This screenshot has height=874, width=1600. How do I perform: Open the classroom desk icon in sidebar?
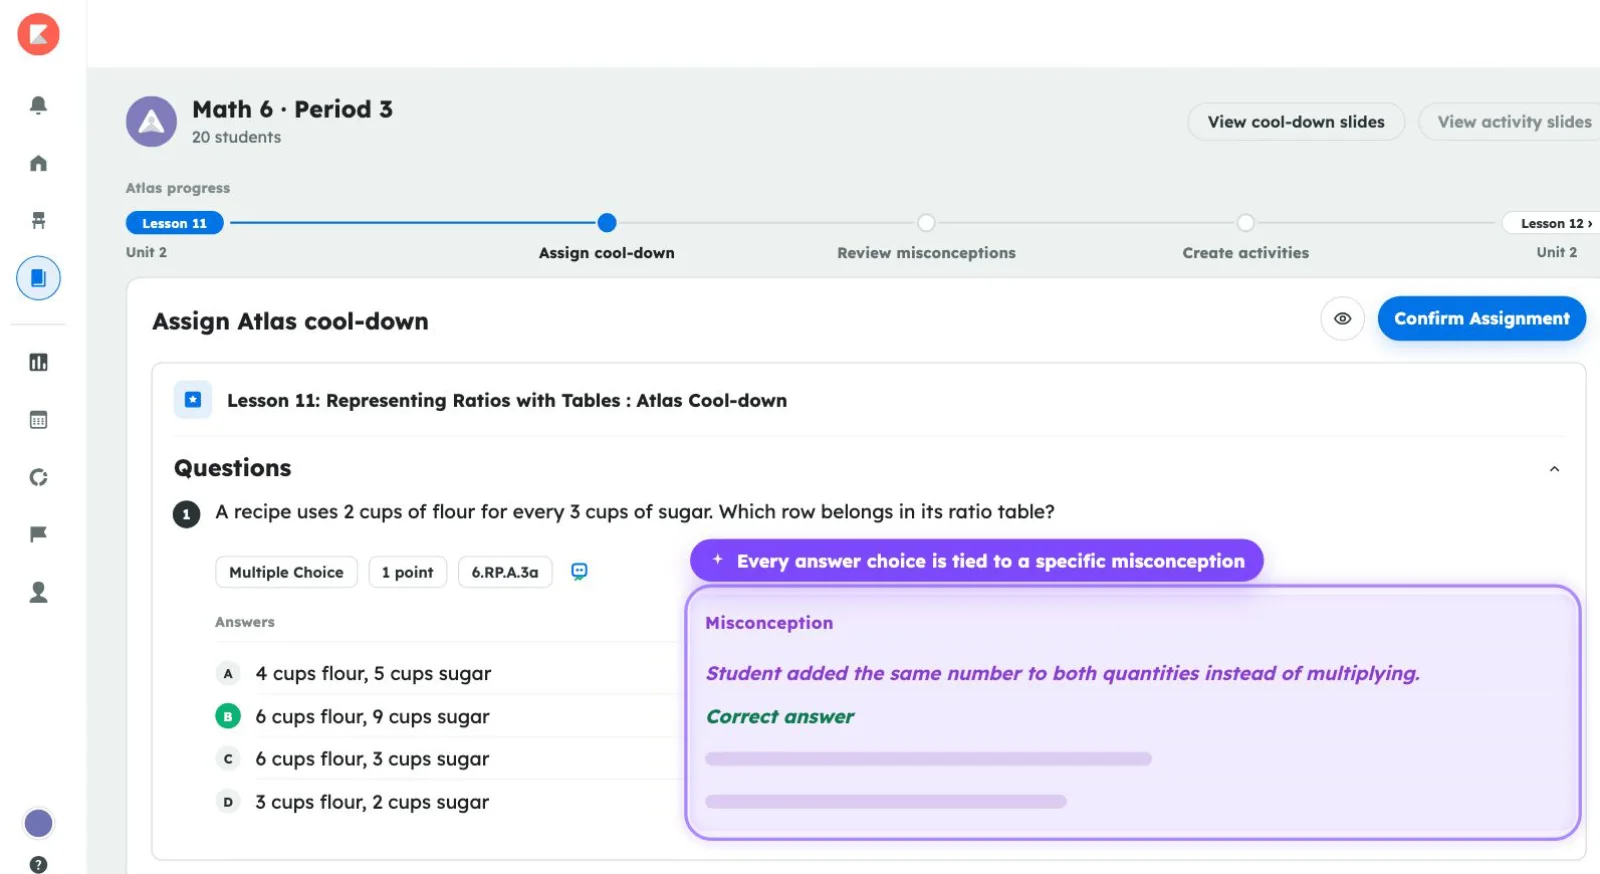pyautogui.click(x=38, y=220)
